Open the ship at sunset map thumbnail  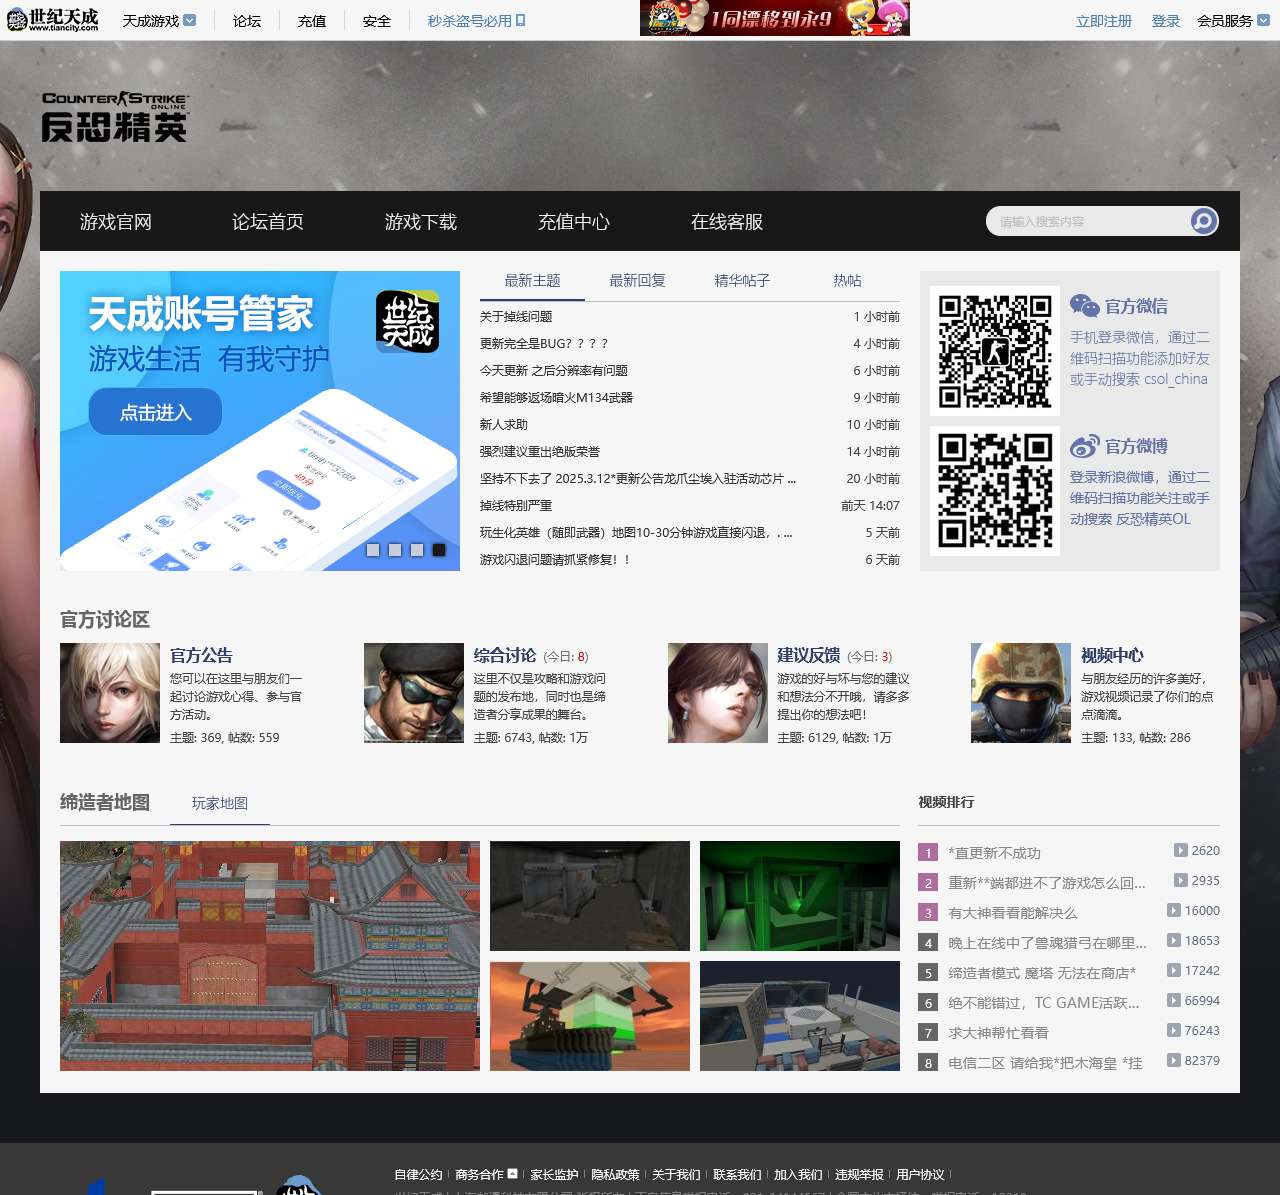(x=590, y=1016)
